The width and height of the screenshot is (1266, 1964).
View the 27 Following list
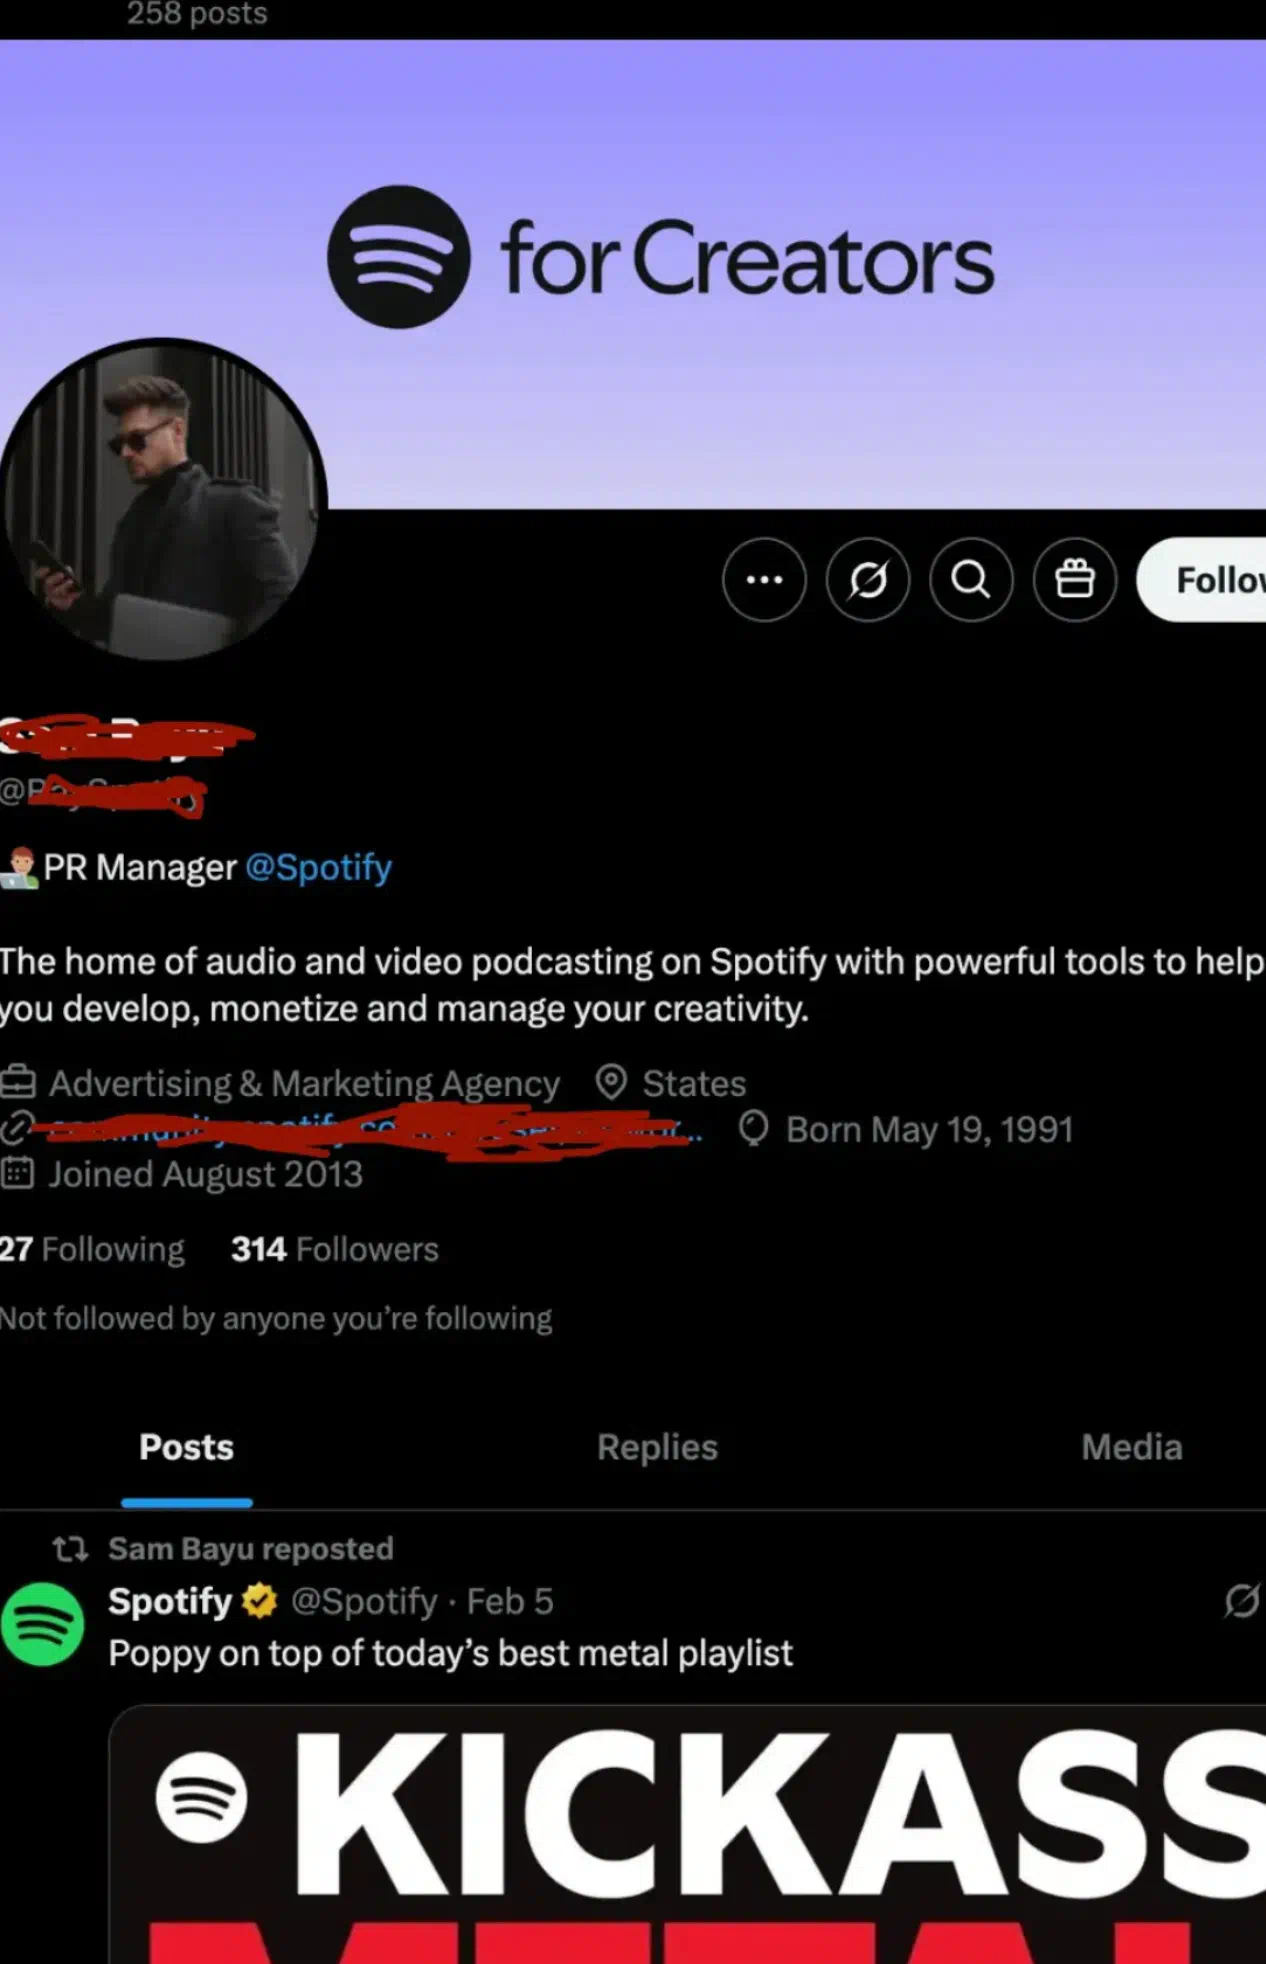[x=92, y=1249]
